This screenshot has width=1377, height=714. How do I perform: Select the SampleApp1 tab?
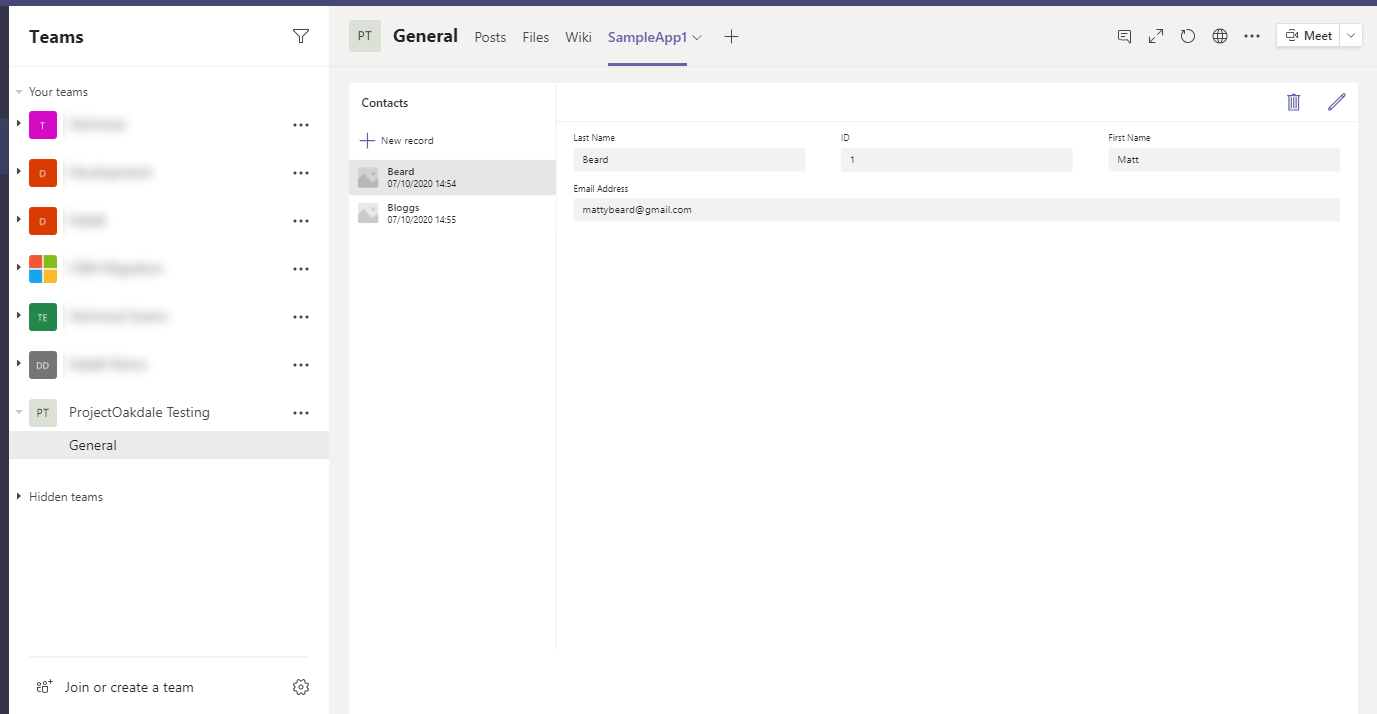pos(647,37)
